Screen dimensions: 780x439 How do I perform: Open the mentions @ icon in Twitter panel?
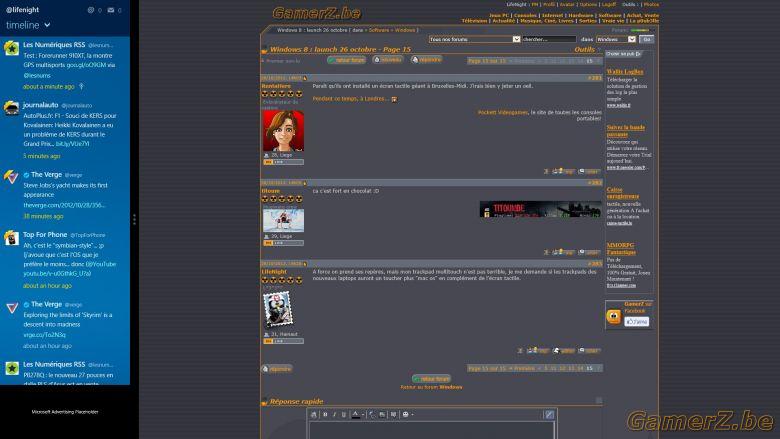(x=91, y=10)
